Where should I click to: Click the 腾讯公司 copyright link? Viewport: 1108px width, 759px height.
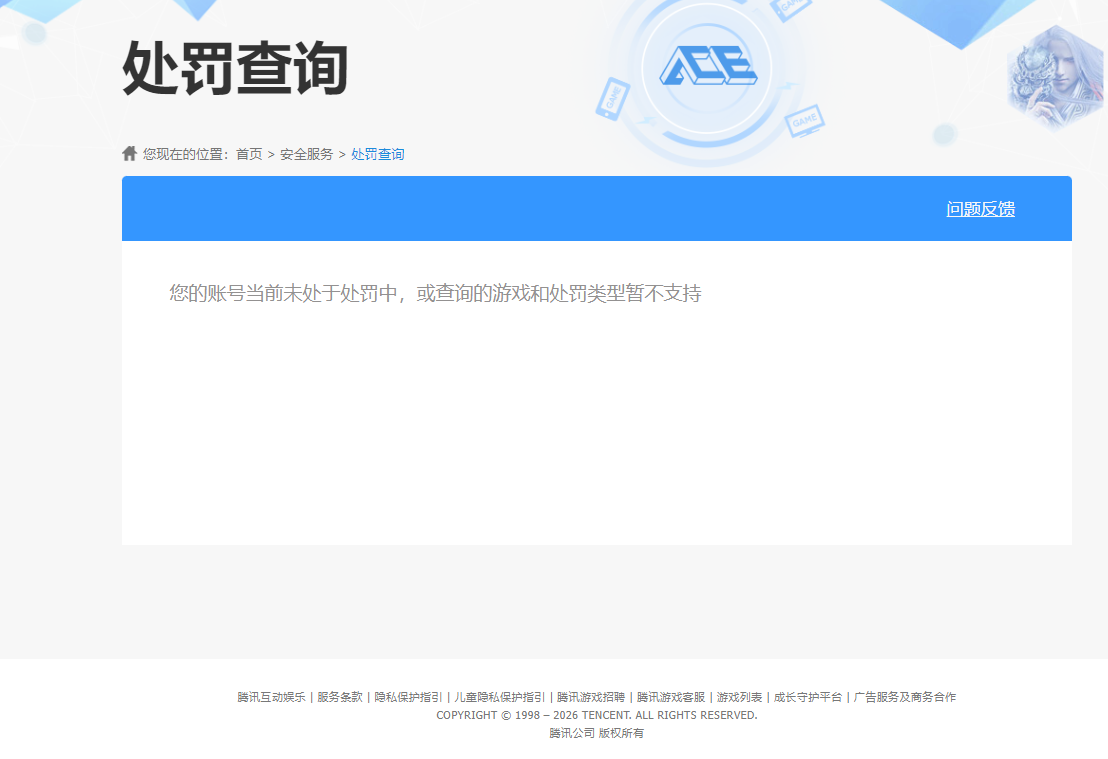click(572, 732)
